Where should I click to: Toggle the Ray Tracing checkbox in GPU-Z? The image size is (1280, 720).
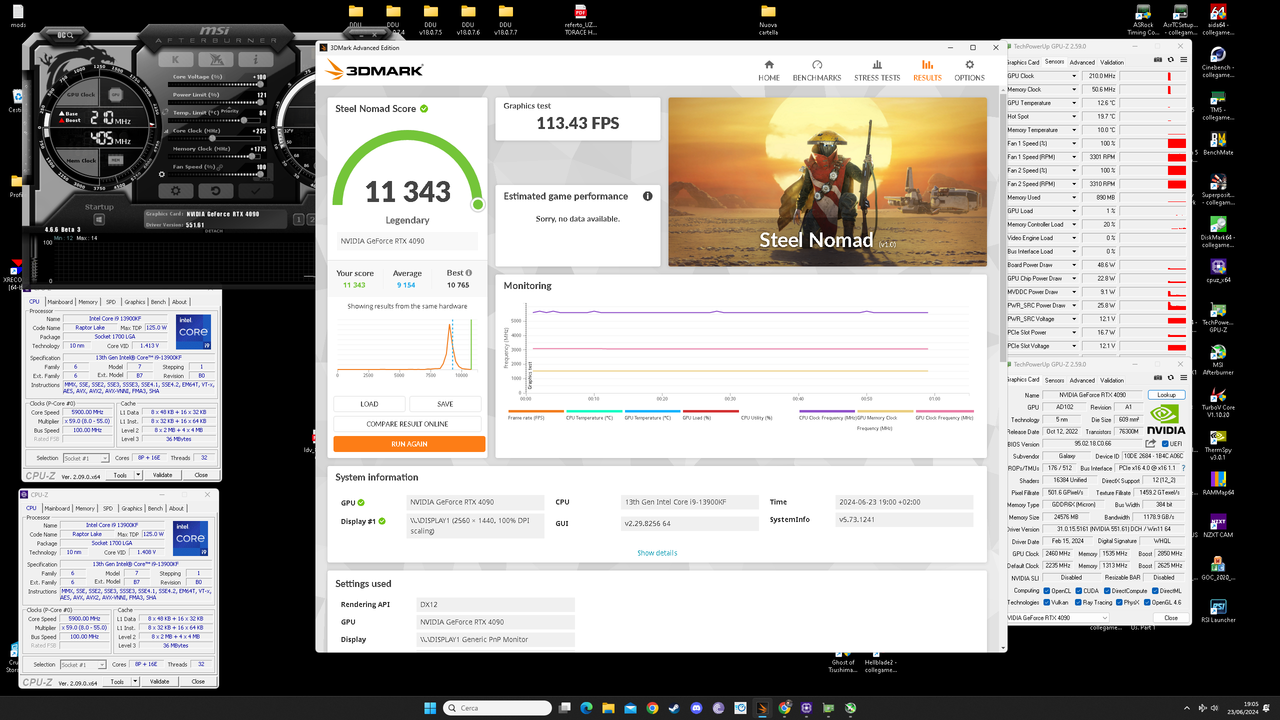tap(1078, 602)
